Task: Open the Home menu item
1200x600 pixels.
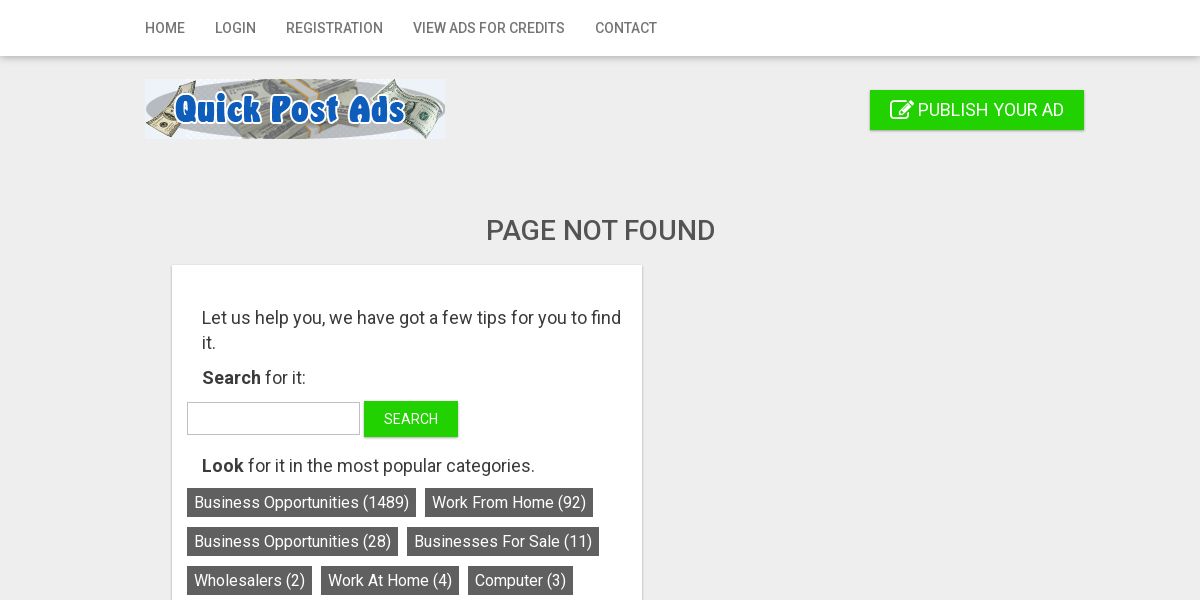Action: [x=165, y=28]
